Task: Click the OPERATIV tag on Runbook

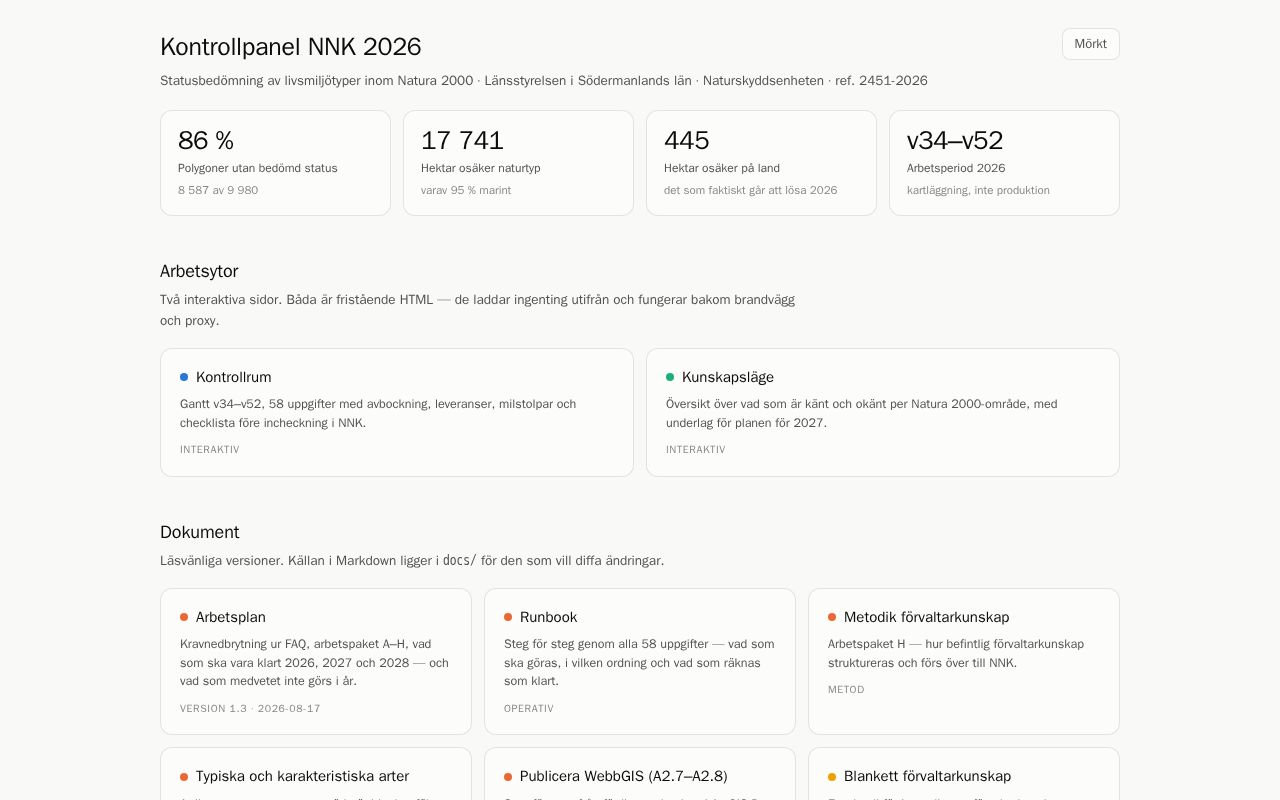Action: [529, 709]
